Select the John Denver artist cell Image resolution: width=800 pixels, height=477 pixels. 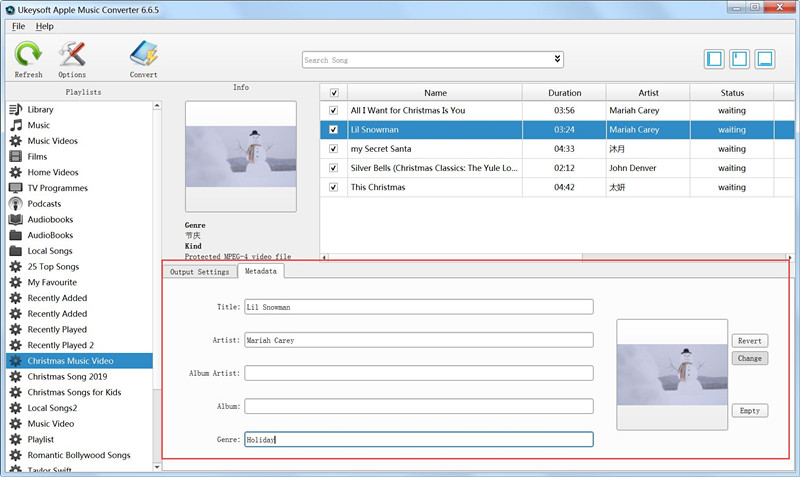(648, 168)
